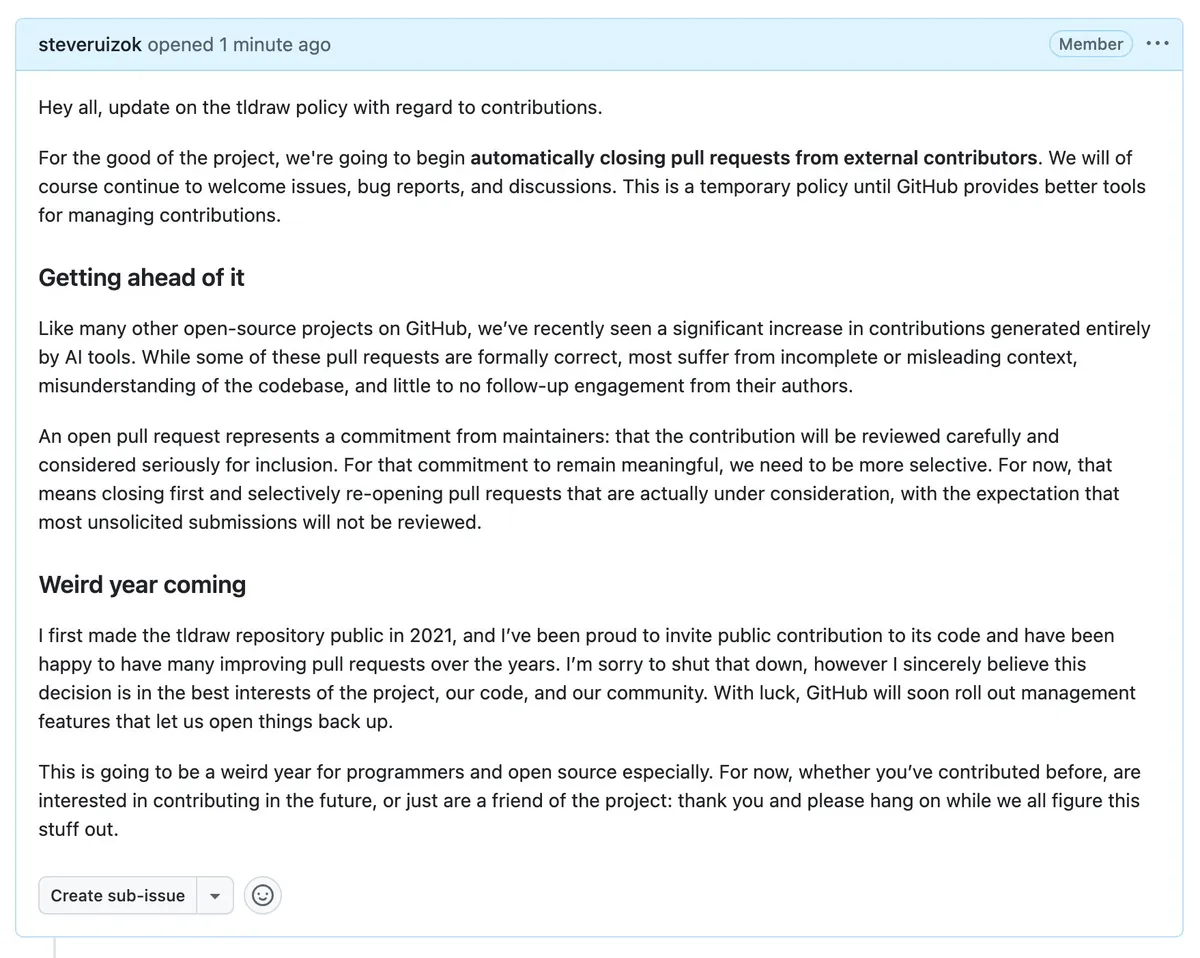Click the Create sub-issue button
Image resolution: width=1200 pixels, height=958 pixels.
click(118, 895)
